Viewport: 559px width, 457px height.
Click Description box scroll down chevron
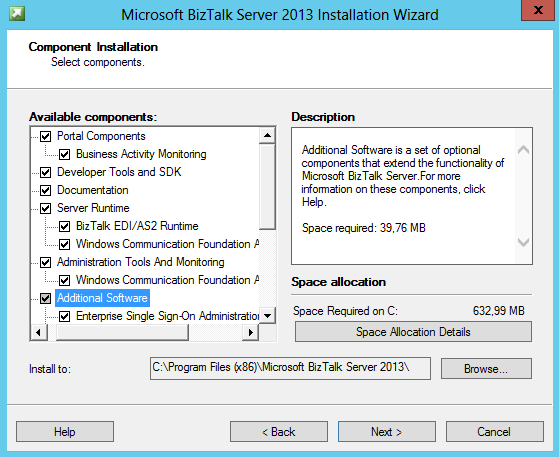(x=523, y=242)
